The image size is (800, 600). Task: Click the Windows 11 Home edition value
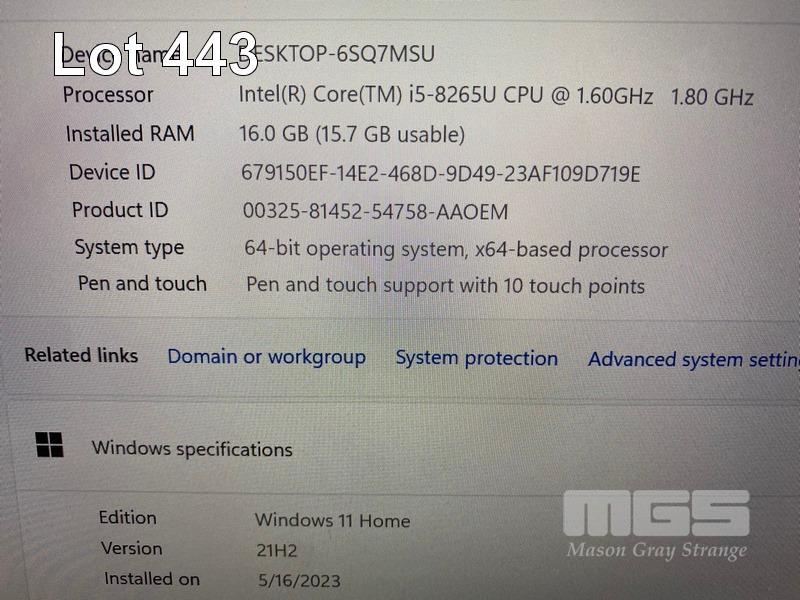[x=332, y=520]
